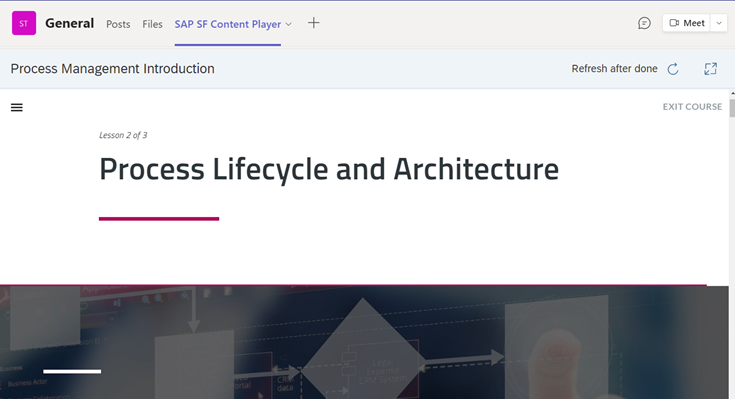
Task: Switch to the Posts tab
Action: click(x=118, y=24)
